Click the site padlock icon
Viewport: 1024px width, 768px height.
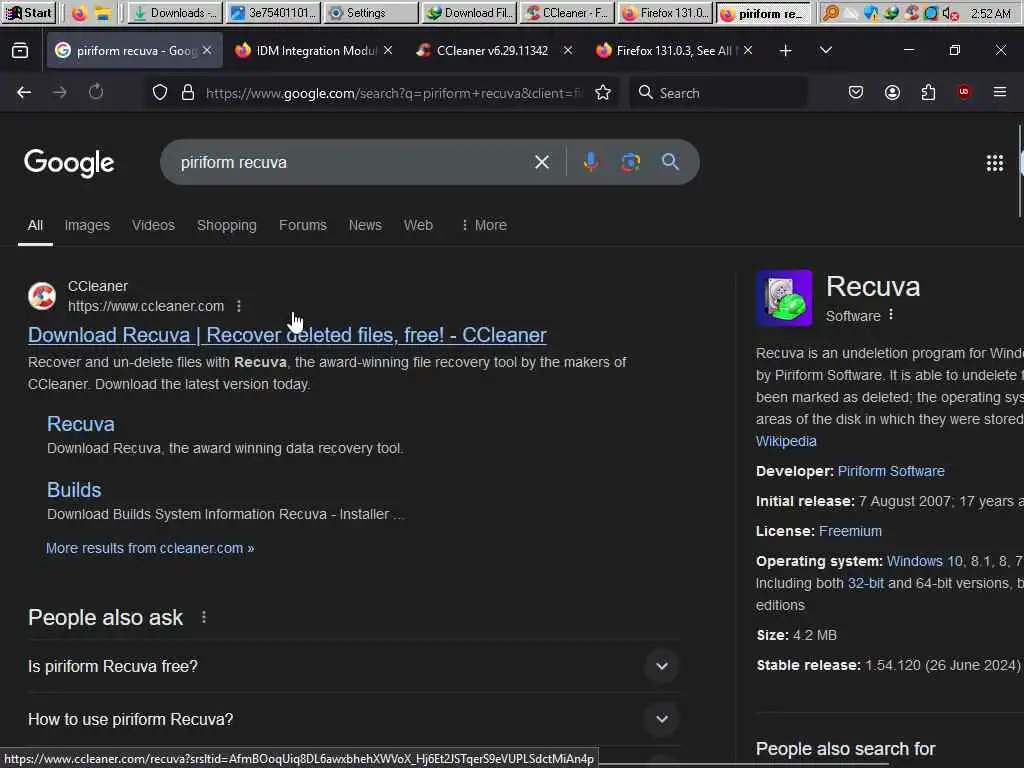coord(188,92)
